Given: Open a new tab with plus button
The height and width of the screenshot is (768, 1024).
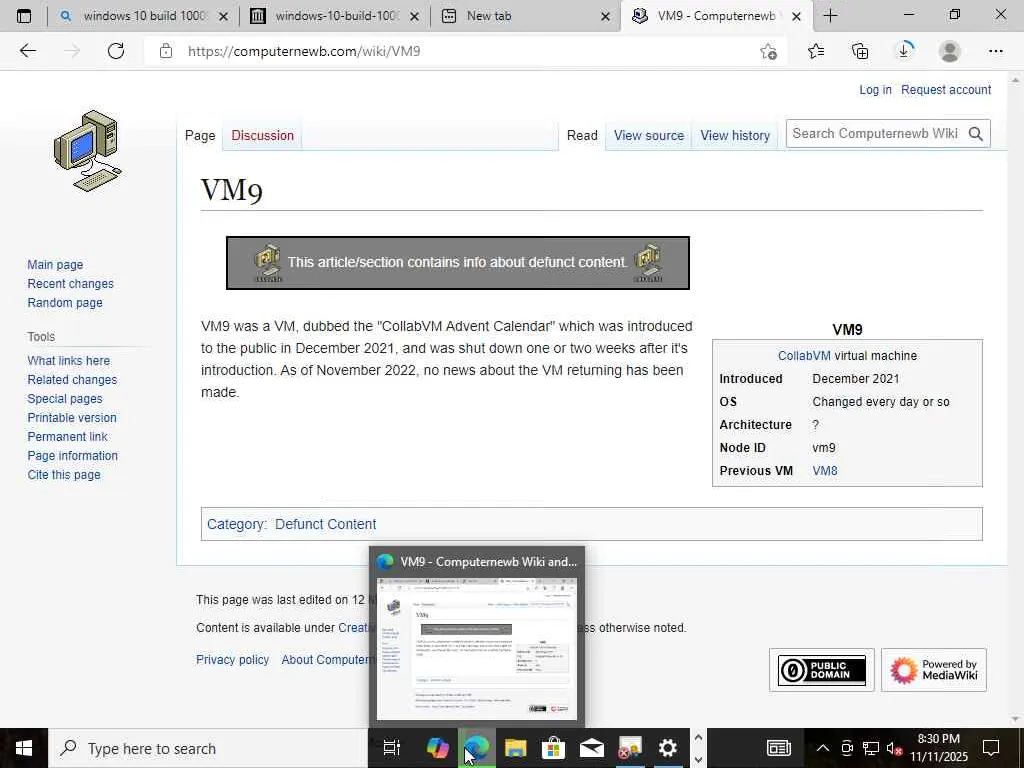Looking at the screenshot, I should 830,16.
